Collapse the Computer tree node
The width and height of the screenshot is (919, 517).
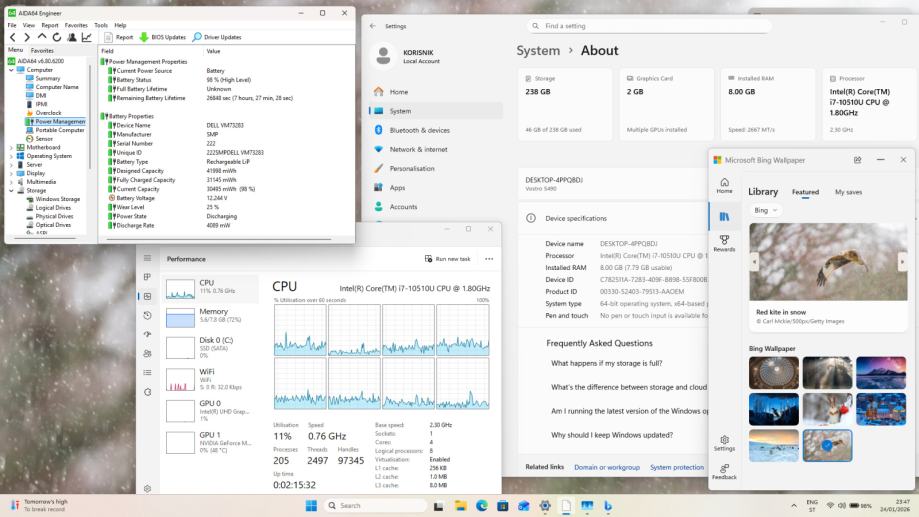point(11,70)
